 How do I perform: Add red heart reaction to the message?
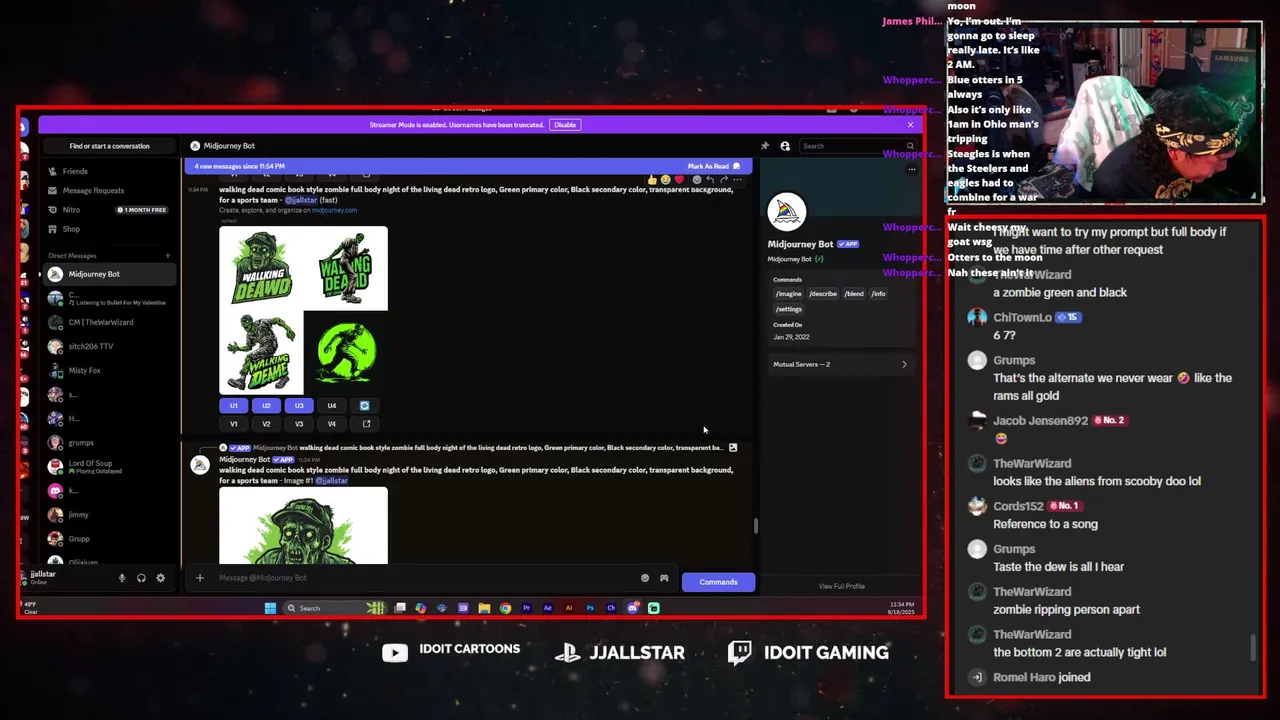point(679,180)
